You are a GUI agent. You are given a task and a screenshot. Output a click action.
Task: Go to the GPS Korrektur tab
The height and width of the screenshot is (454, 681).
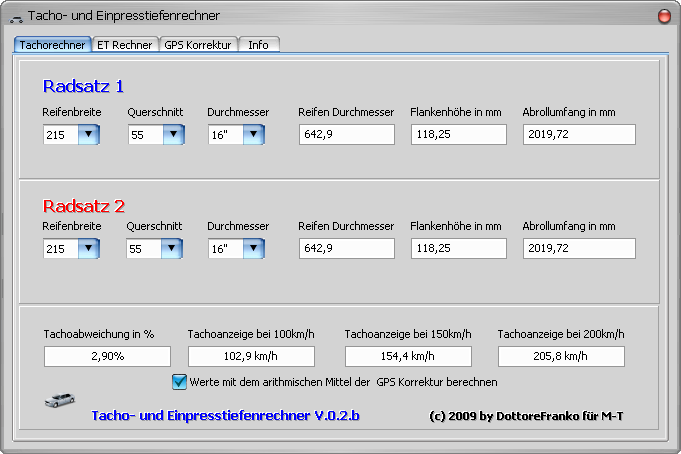tap(198, 45)
